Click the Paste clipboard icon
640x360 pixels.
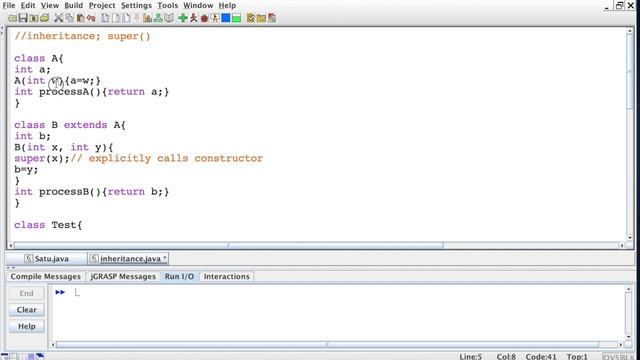click(80, 18)
